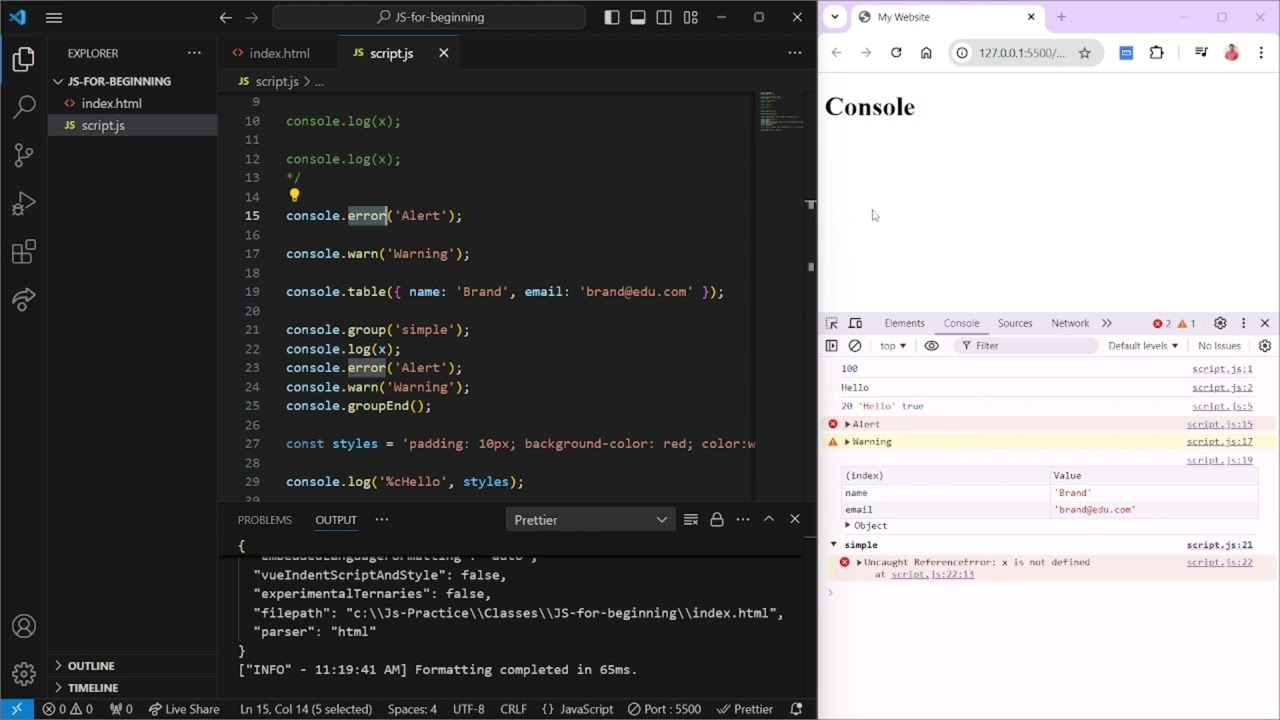Image resolution: width=1280 pixels, height=720 pixels.
Task: Toggle secondary side bar layout icon
Action: 664,17
